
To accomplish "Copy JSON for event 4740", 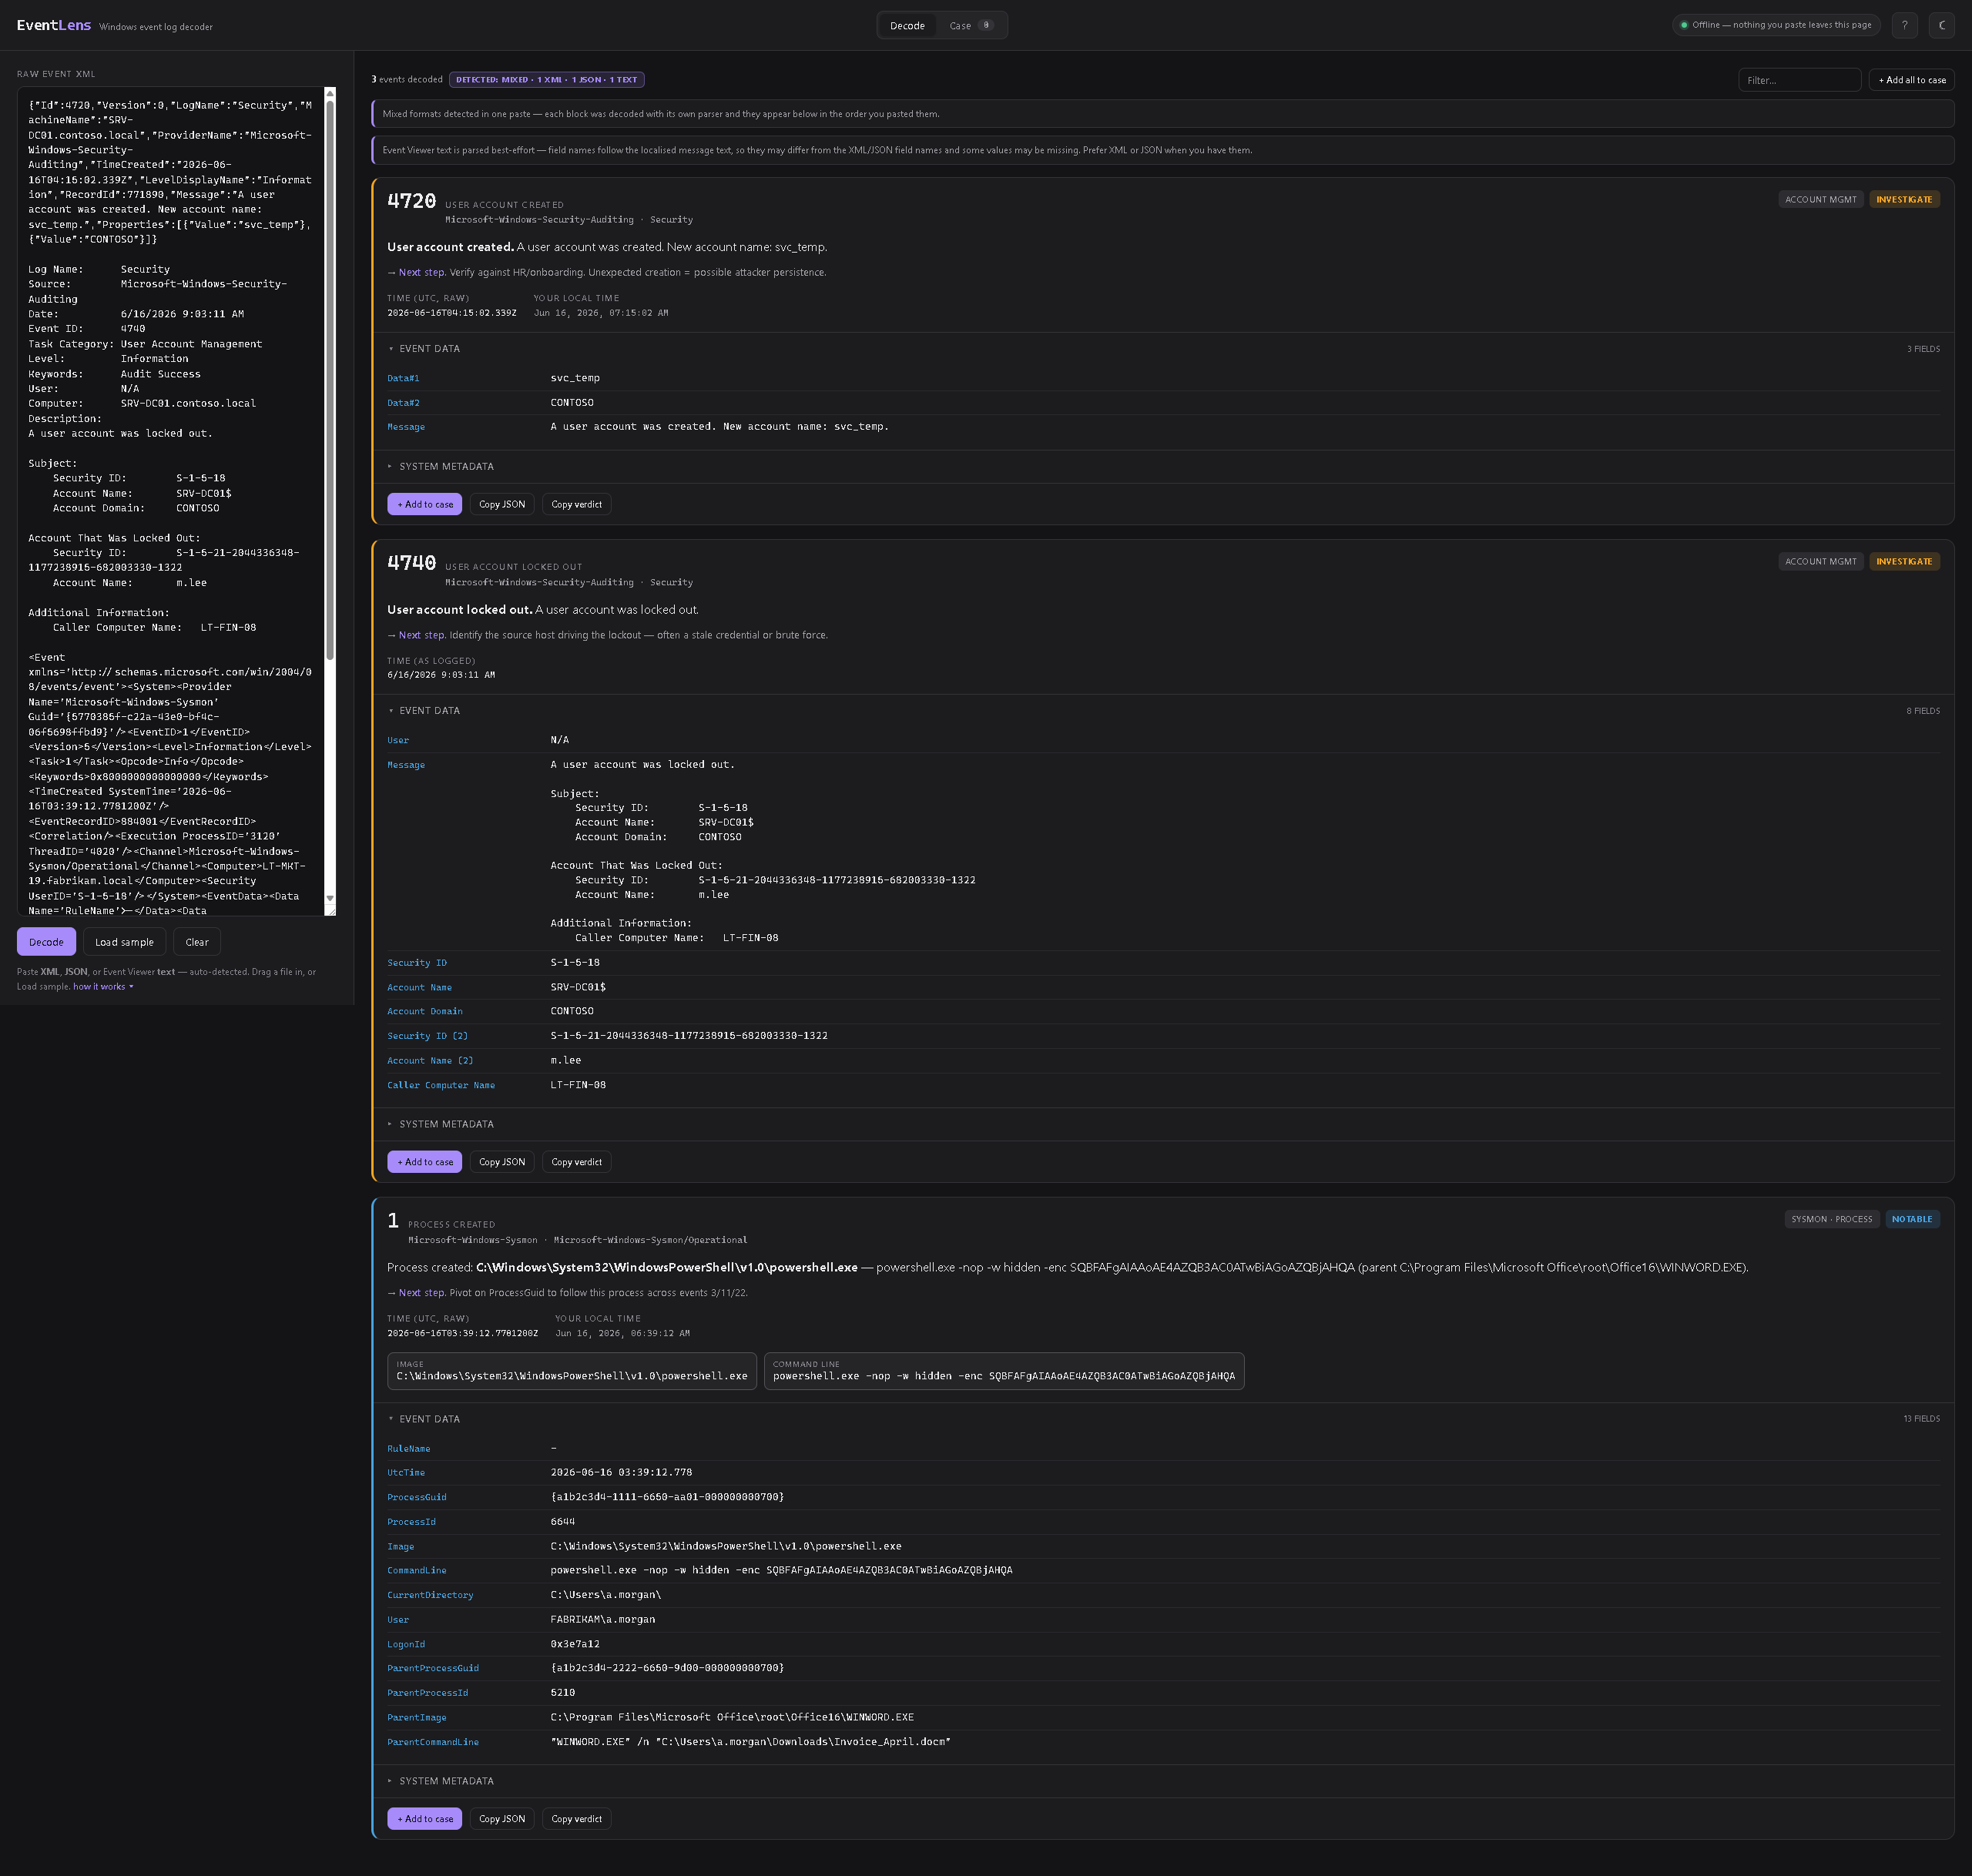I will pos(502,1162).
